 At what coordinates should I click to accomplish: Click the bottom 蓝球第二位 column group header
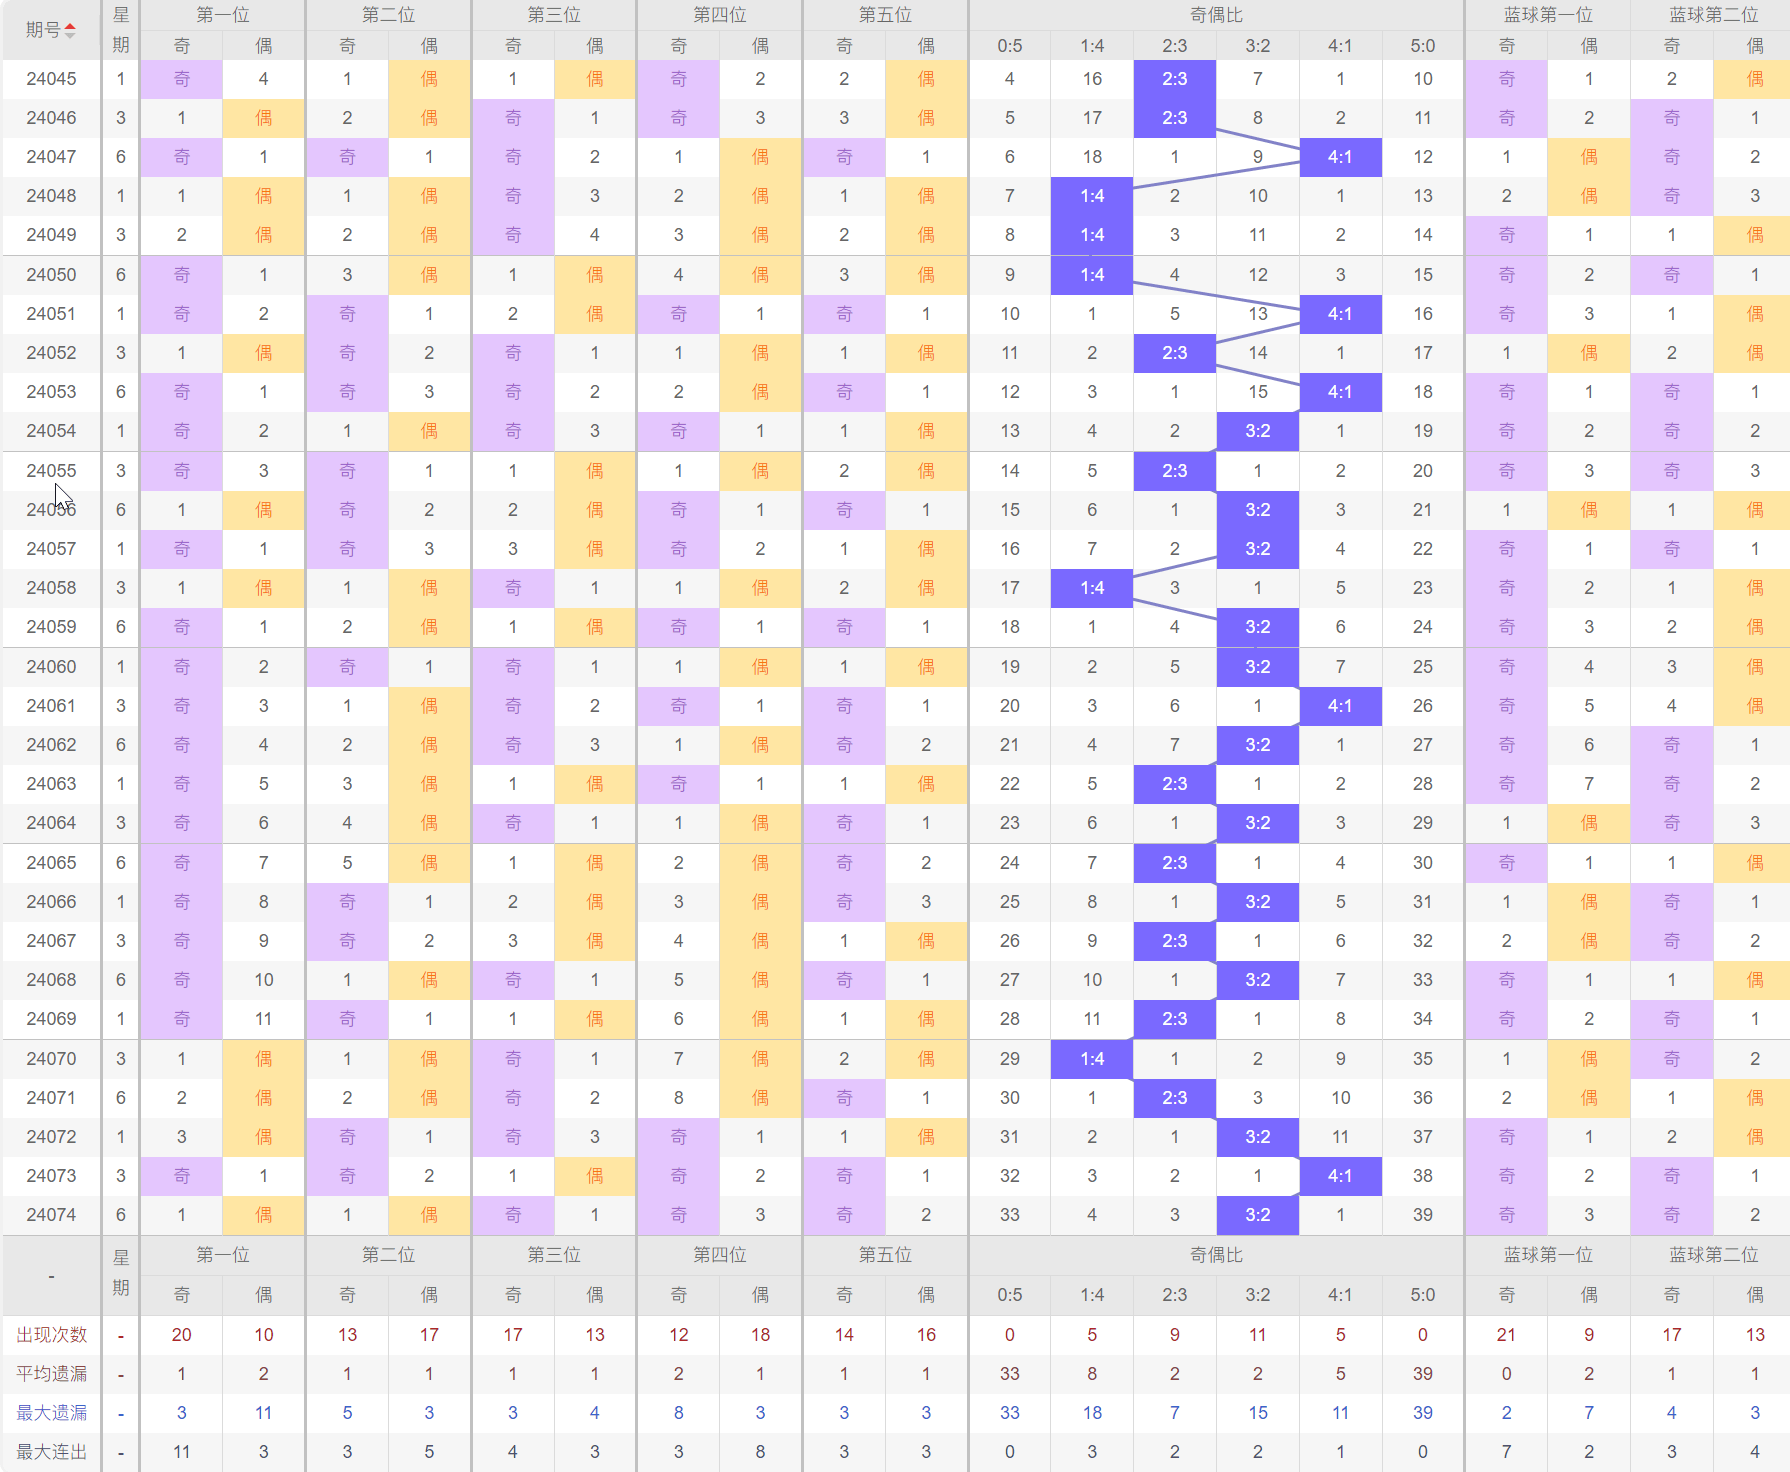pos(1713,1255)
